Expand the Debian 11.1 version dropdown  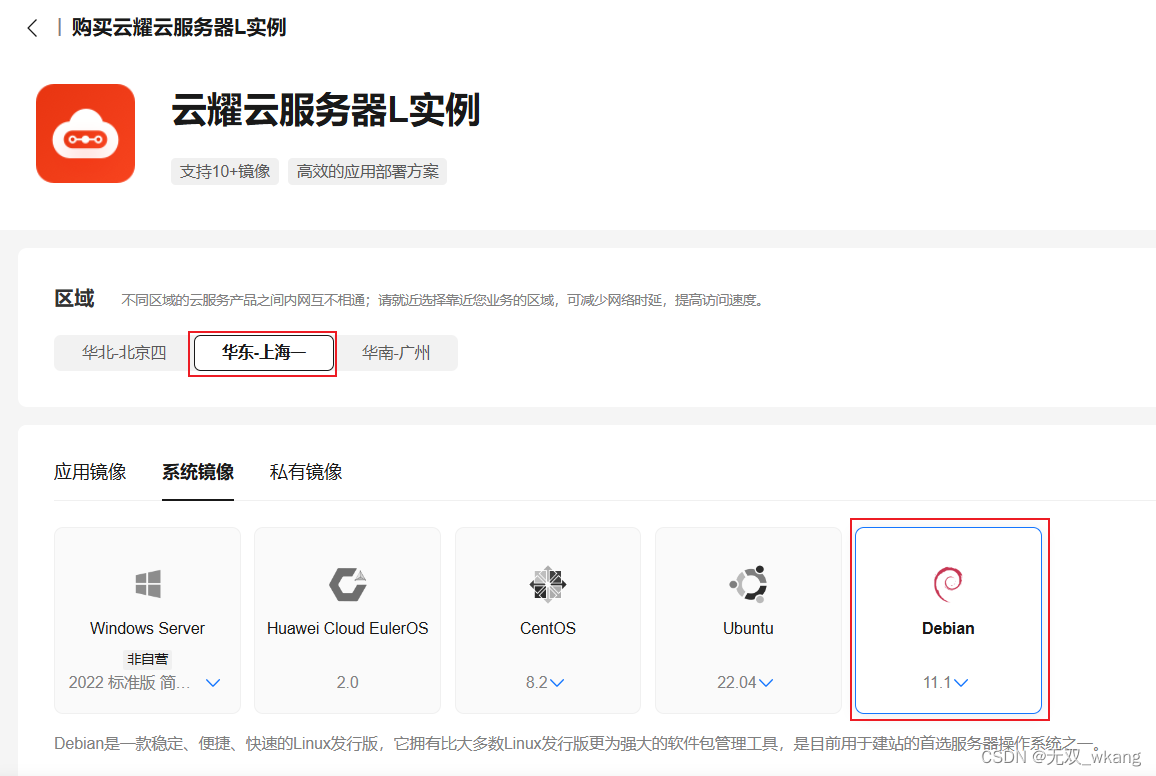pyautogui.click(x=961, y=683)
